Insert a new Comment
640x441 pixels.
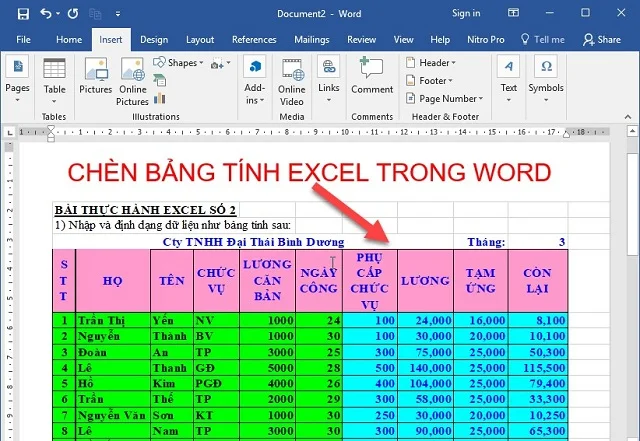click(372, 76)
